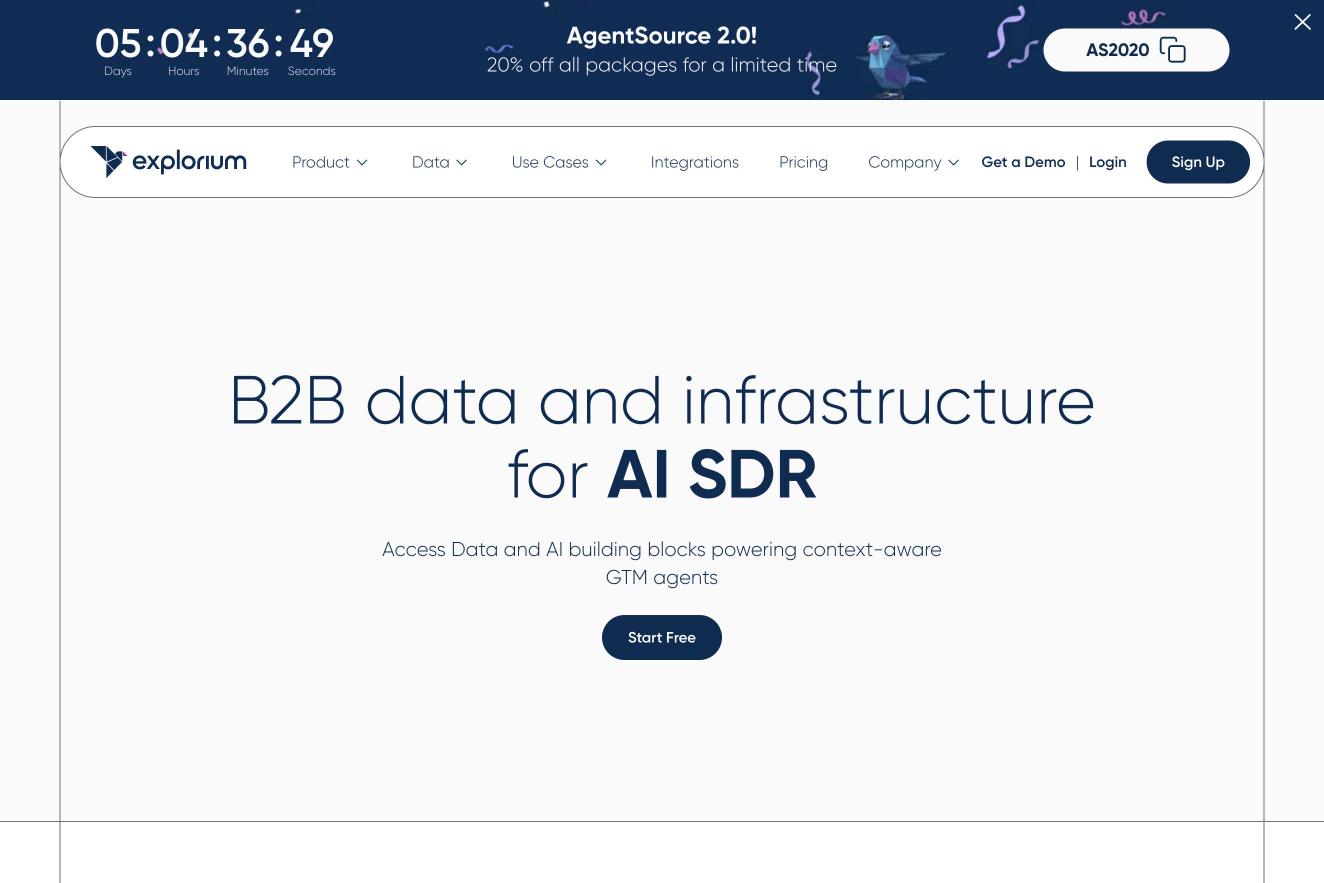Image resolution: width=1324 pixels, height=883 pixels.
Task: Click the Start Free button
Action: pos(662,637)
